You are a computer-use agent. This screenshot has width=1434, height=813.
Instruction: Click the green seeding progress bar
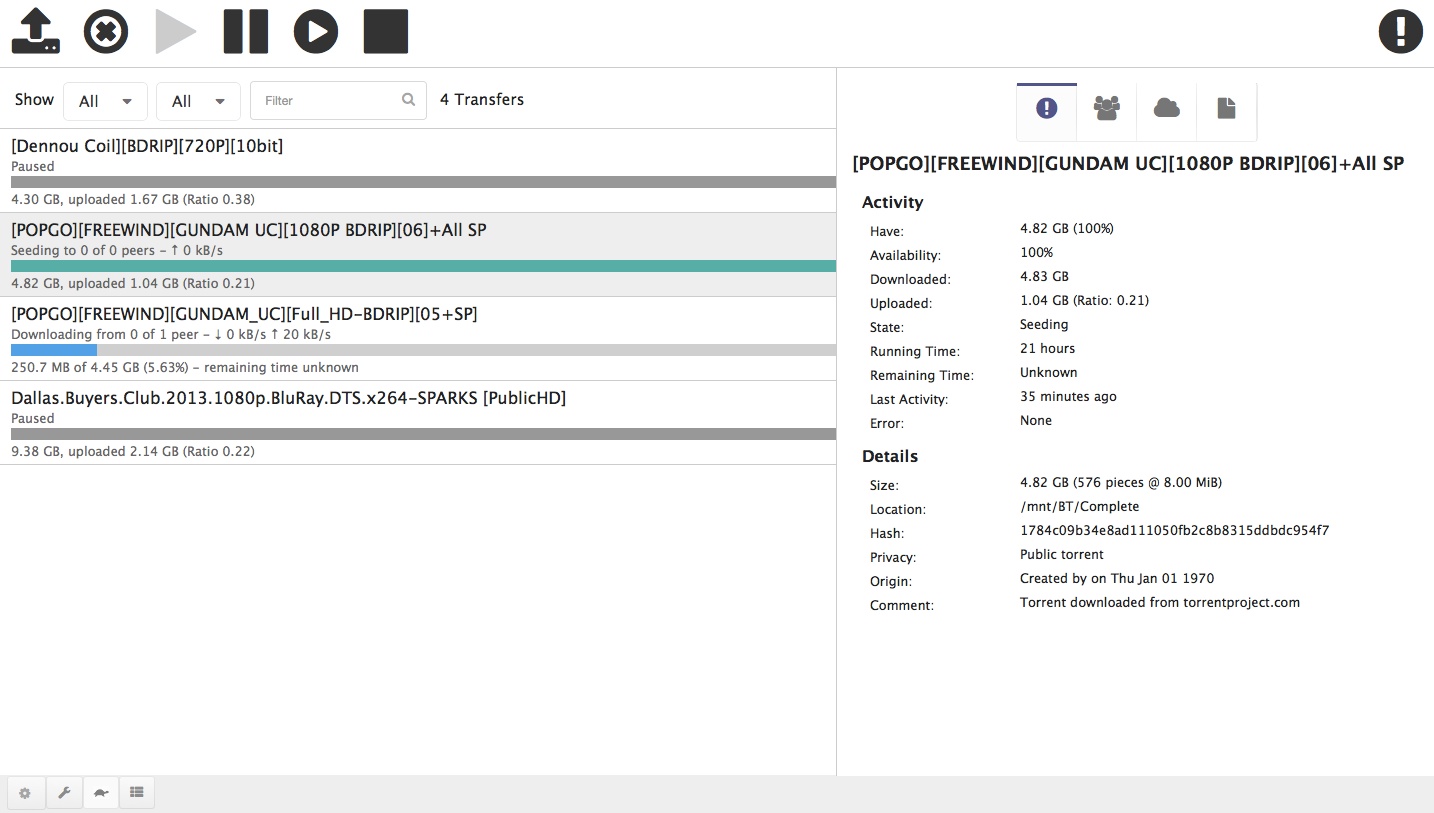tap(423, 266)
